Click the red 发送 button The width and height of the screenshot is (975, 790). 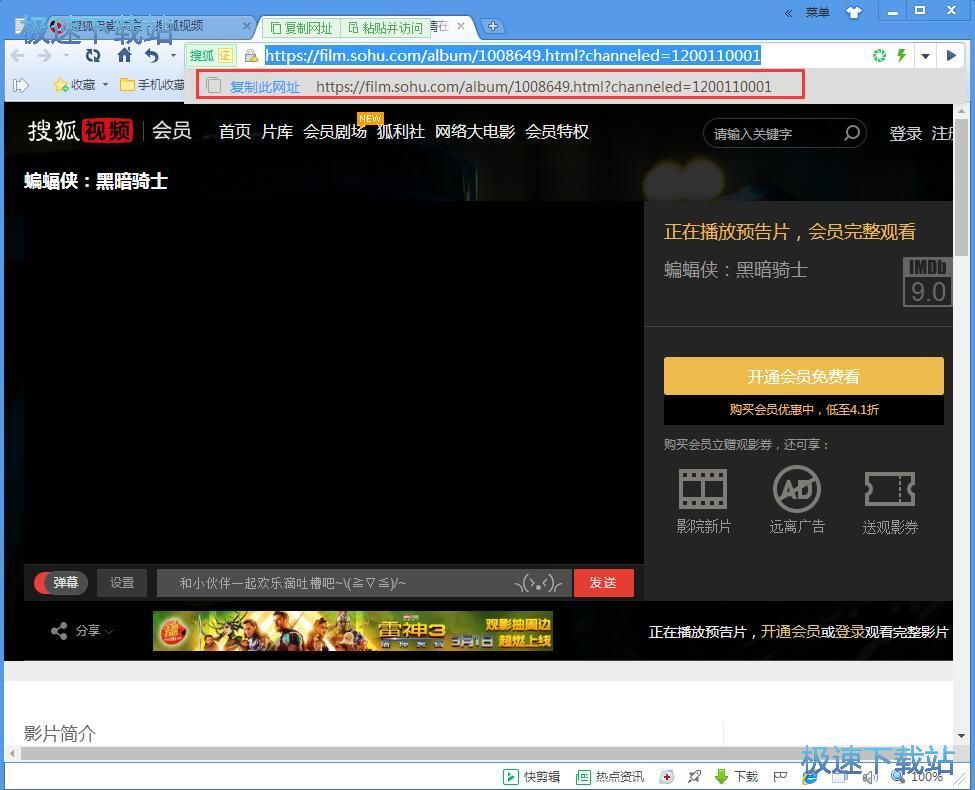pos(603,583)
